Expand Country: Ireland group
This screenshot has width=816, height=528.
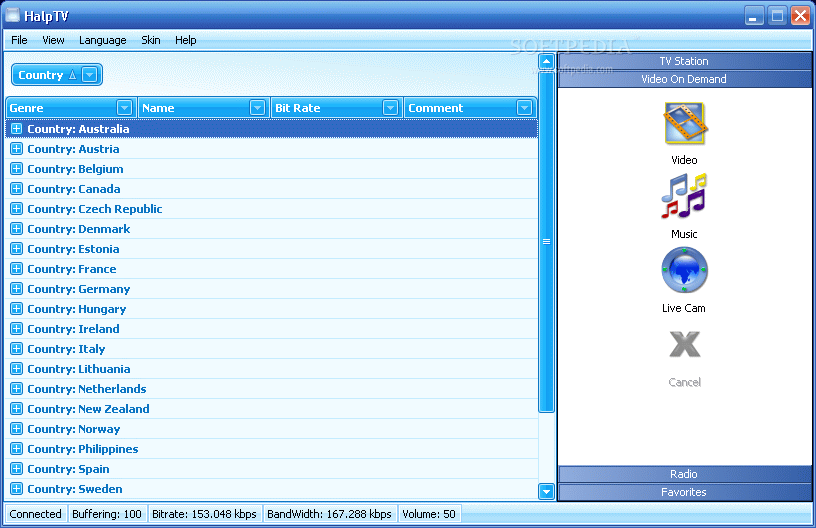click(17, 329)
